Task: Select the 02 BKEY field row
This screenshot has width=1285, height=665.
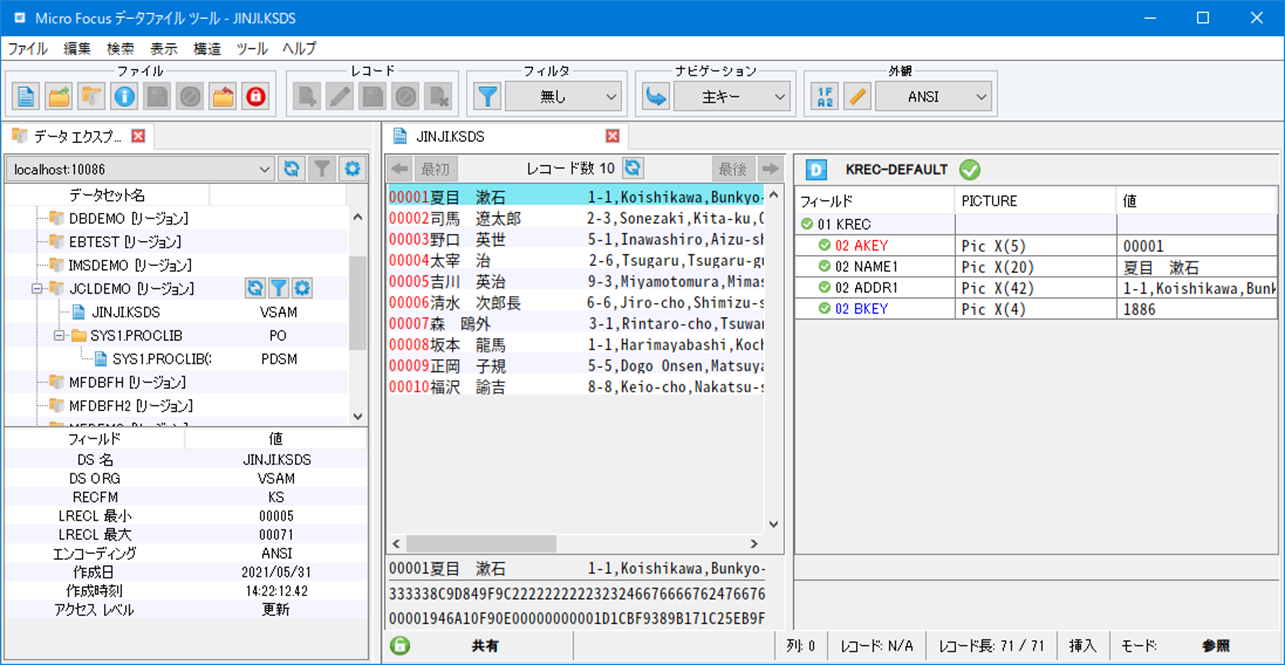Action: (x=1036, y=309)
